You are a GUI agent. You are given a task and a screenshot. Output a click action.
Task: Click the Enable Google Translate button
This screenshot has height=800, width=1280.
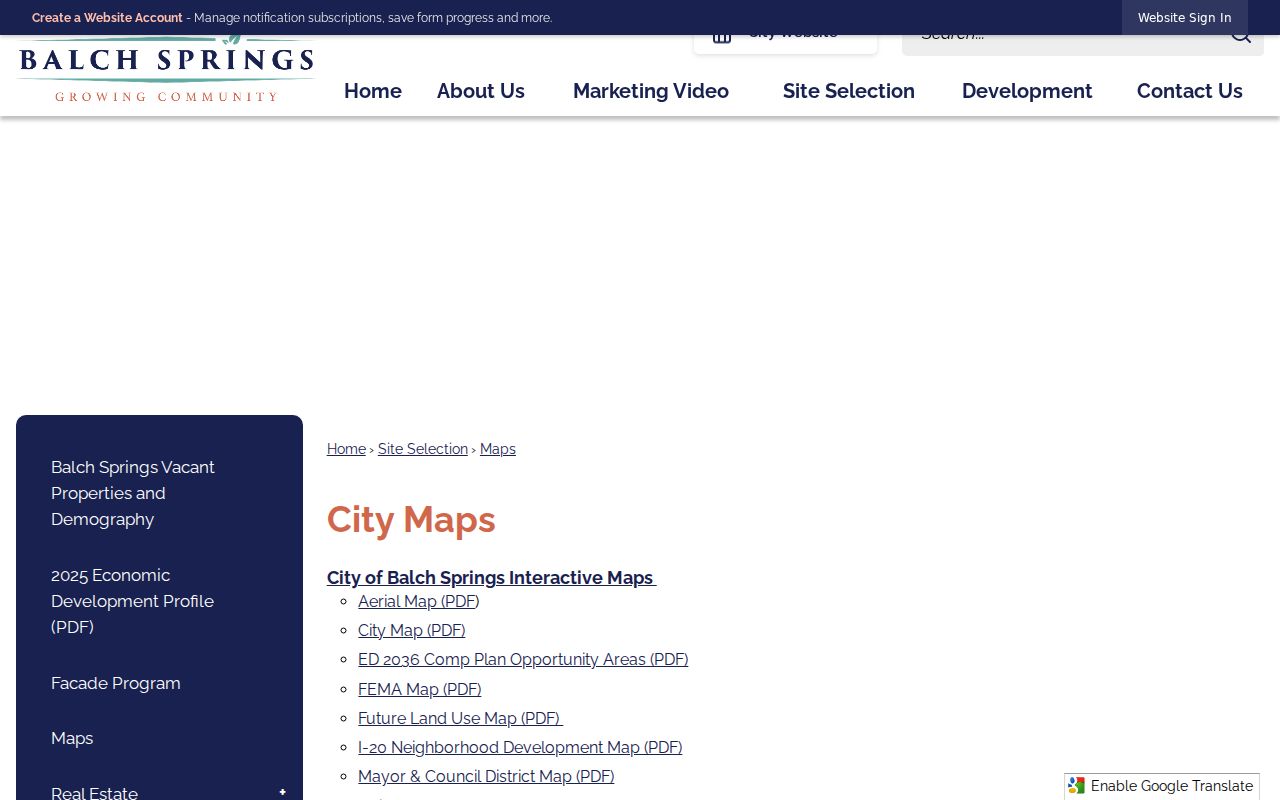click(x=1162, y=786)
